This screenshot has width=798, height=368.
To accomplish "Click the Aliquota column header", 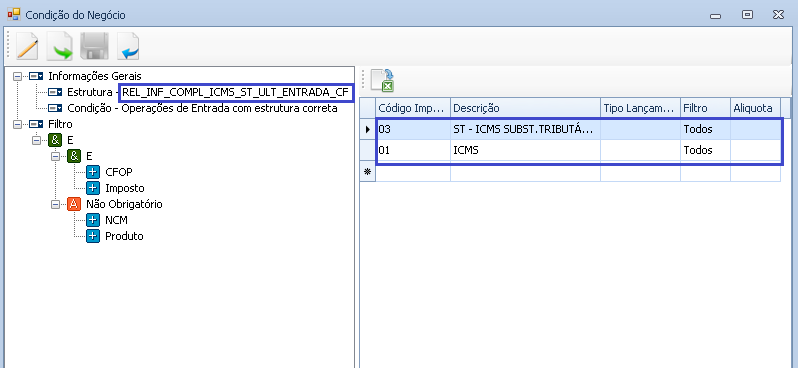I will click(x=755, y=108).
